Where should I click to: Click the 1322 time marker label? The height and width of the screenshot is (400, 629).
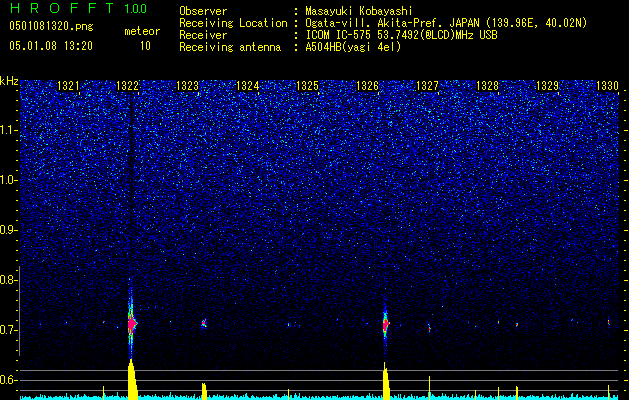(127, 86)
